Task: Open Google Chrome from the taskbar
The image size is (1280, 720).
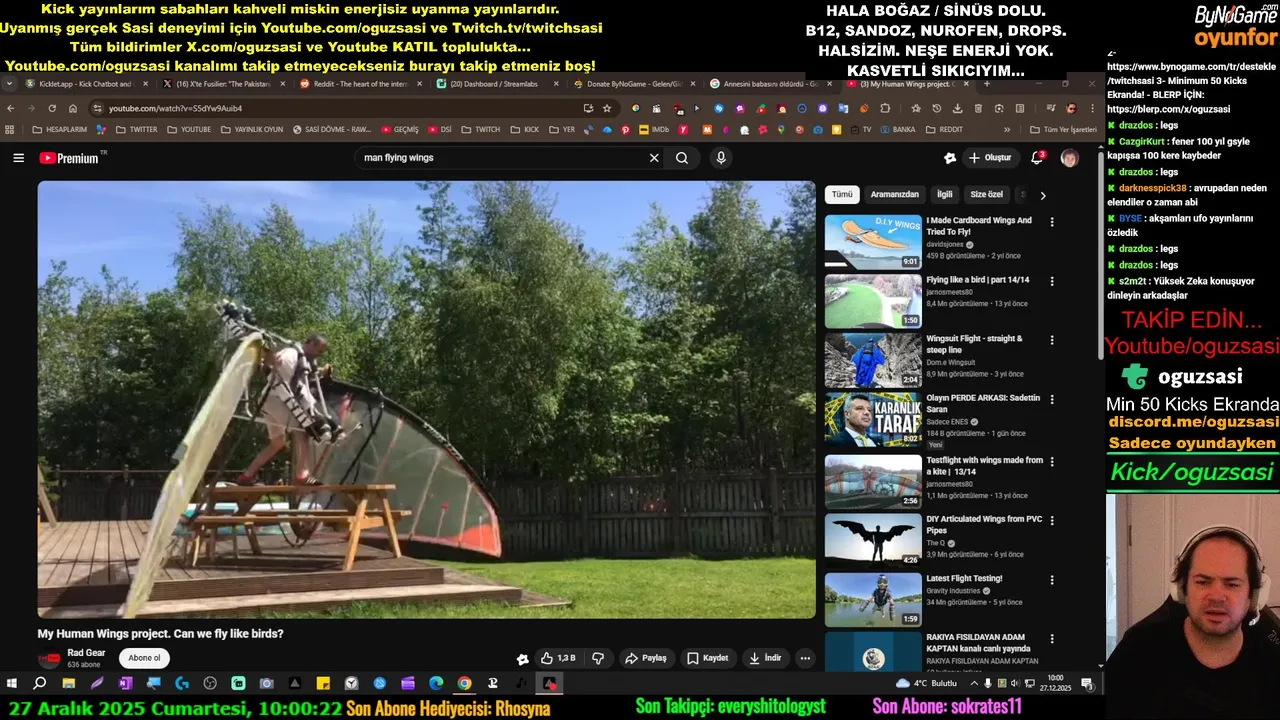Action: 464,684
